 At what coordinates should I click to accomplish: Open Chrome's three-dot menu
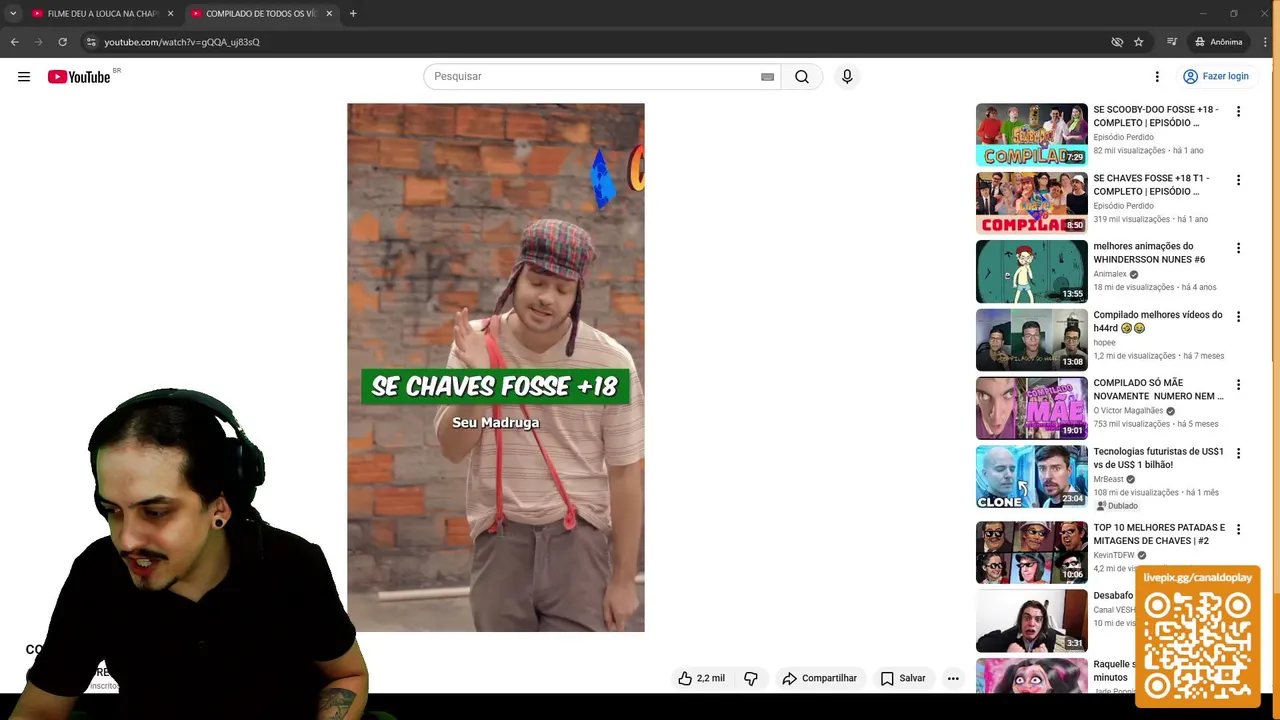click(x=1266, y=42)
